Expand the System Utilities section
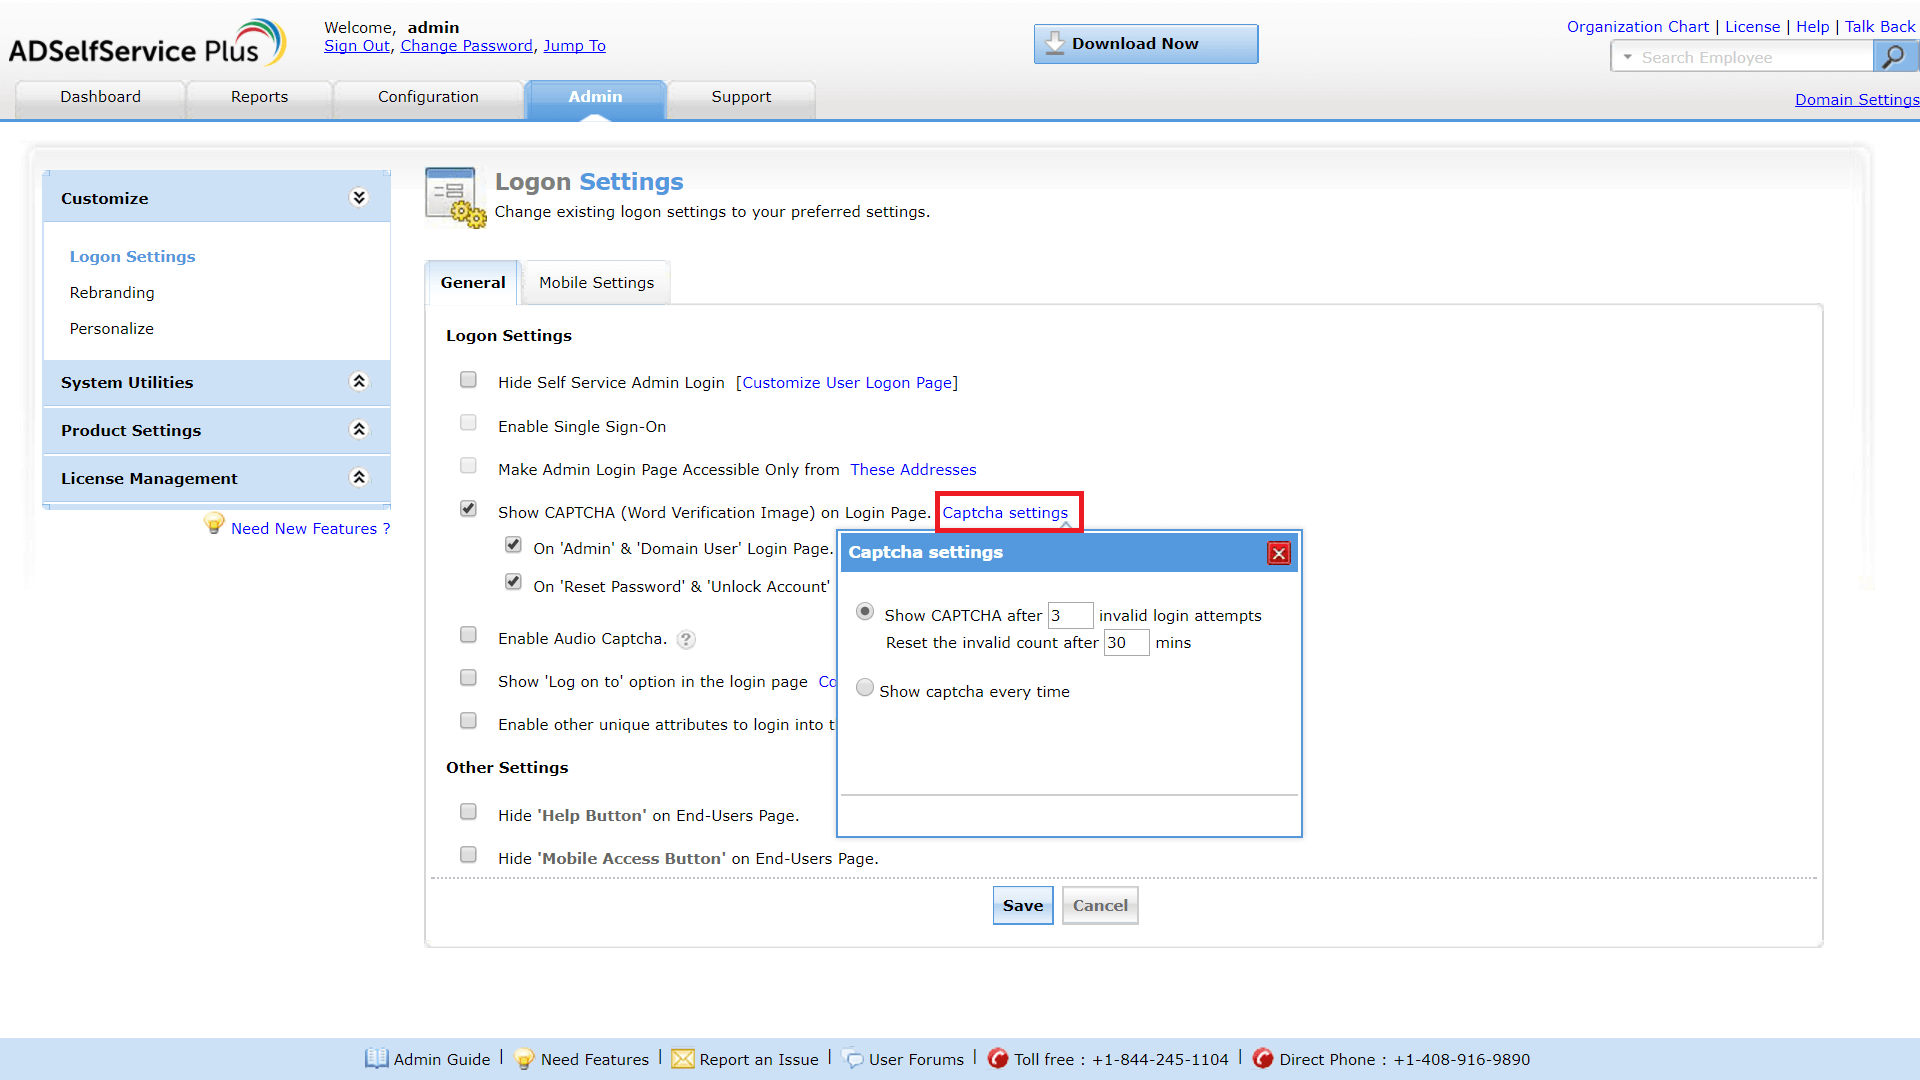1920x1080 pixels. [x=359, y=382]
